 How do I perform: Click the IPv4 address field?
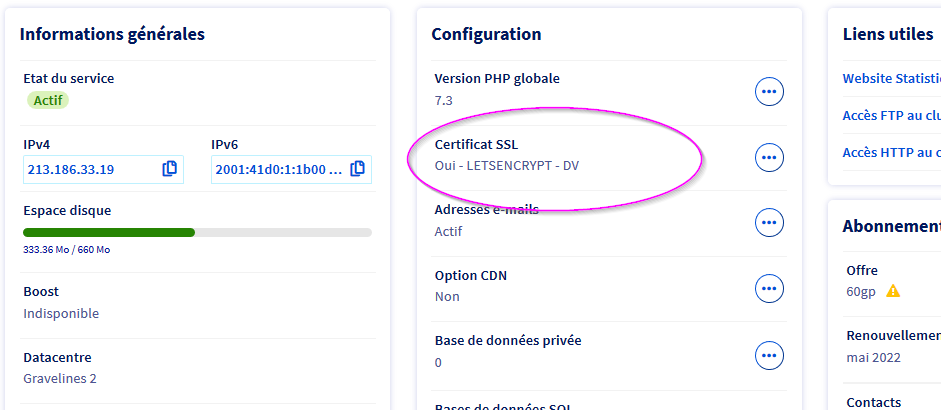click(x=90, y=169)
